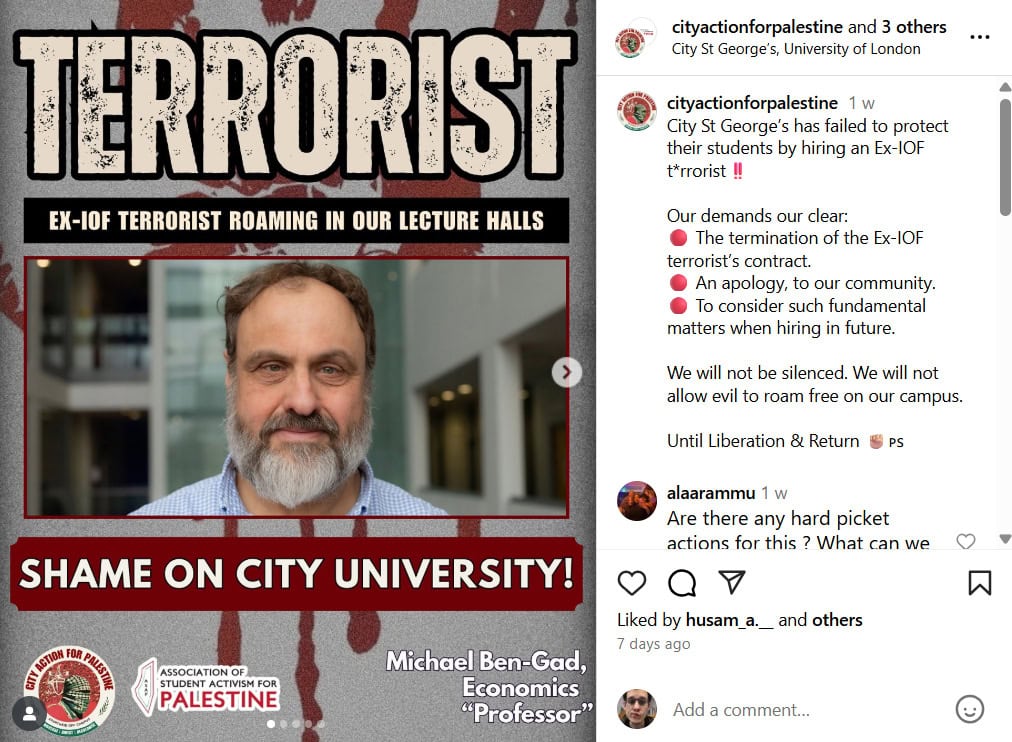Open the three-dot more options menu
The image size is (1012, 742).
click(979, 37)
